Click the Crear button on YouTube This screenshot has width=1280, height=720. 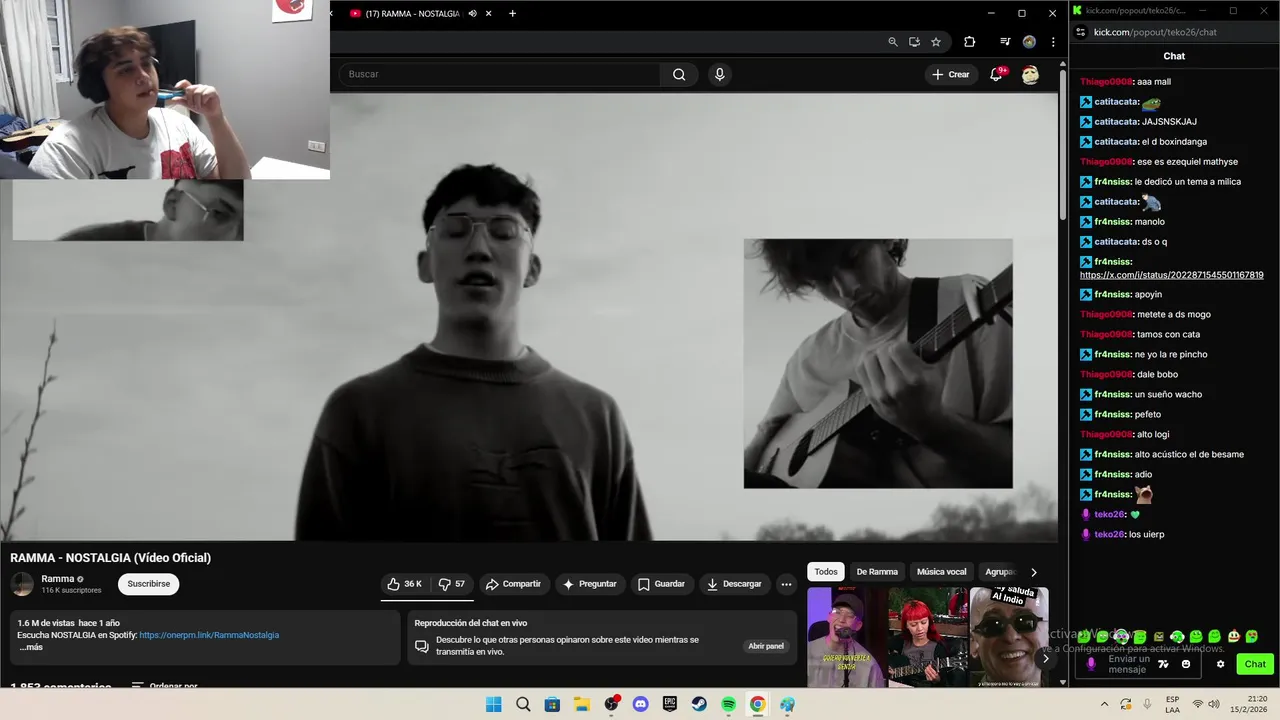(950, 74)
